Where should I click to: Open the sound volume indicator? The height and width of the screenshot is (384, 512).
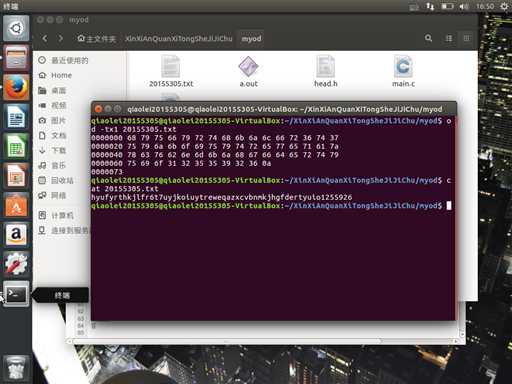[464, 6]
